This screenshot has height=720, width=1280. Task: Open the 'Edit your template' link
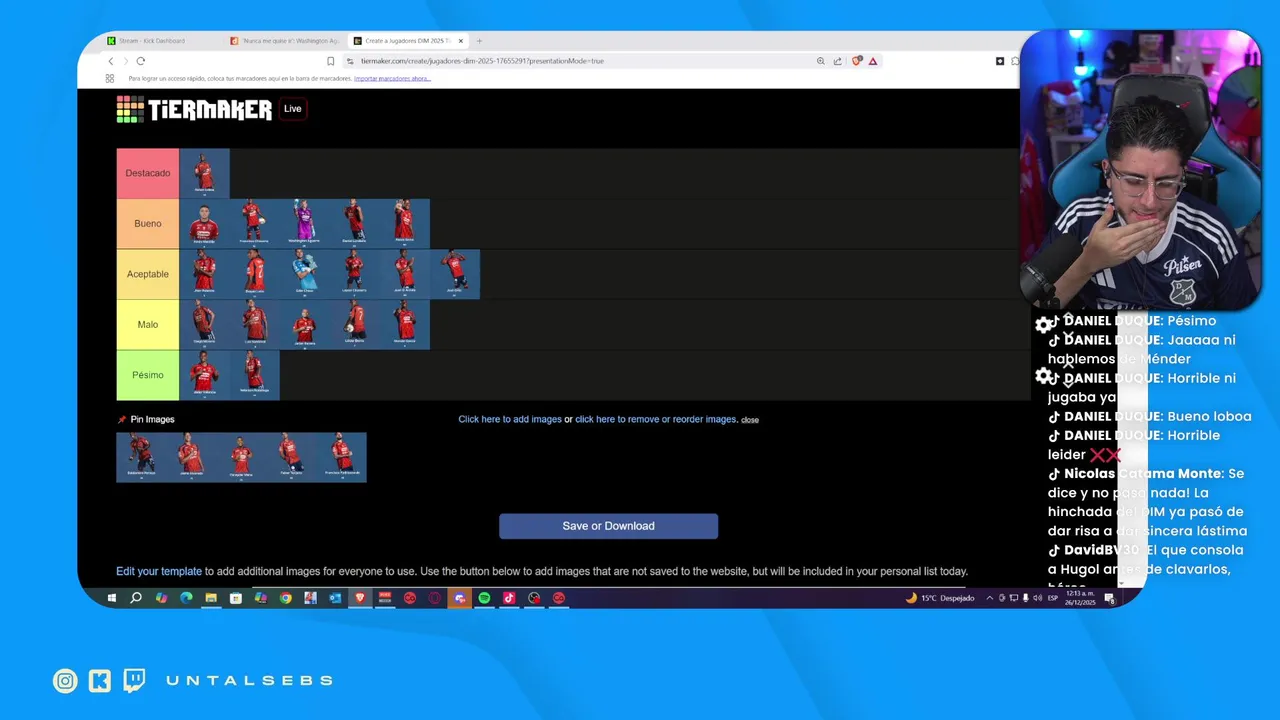(x=159, y=571)
